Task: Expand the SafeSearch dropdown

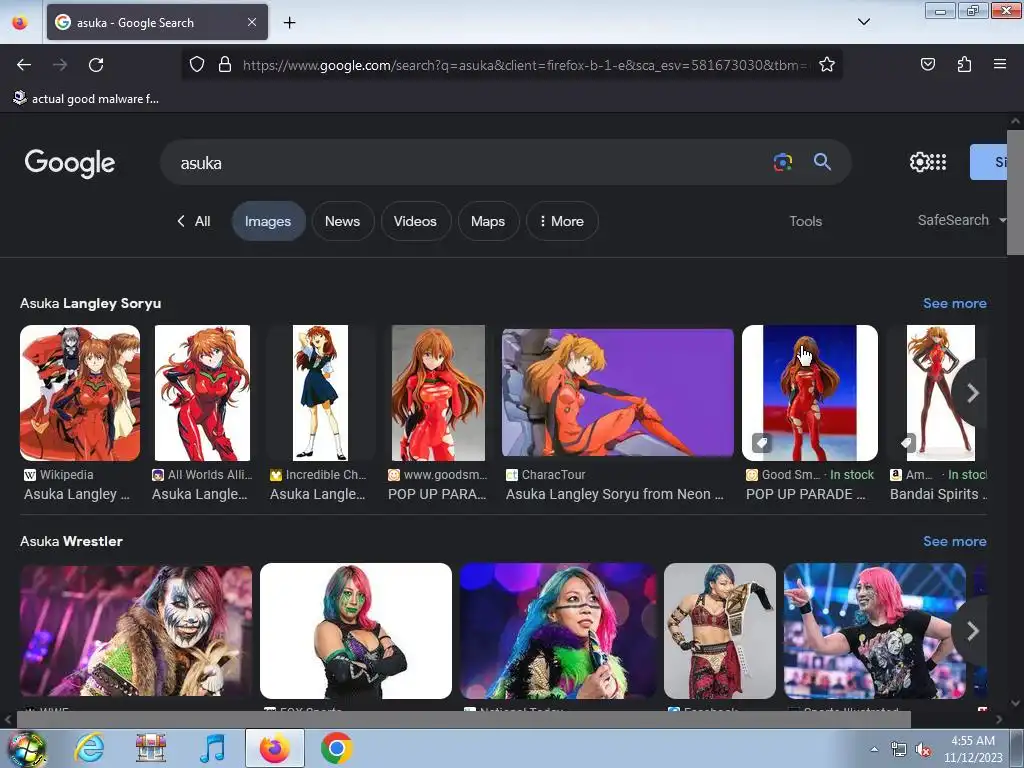Action: tap(961, 220)
